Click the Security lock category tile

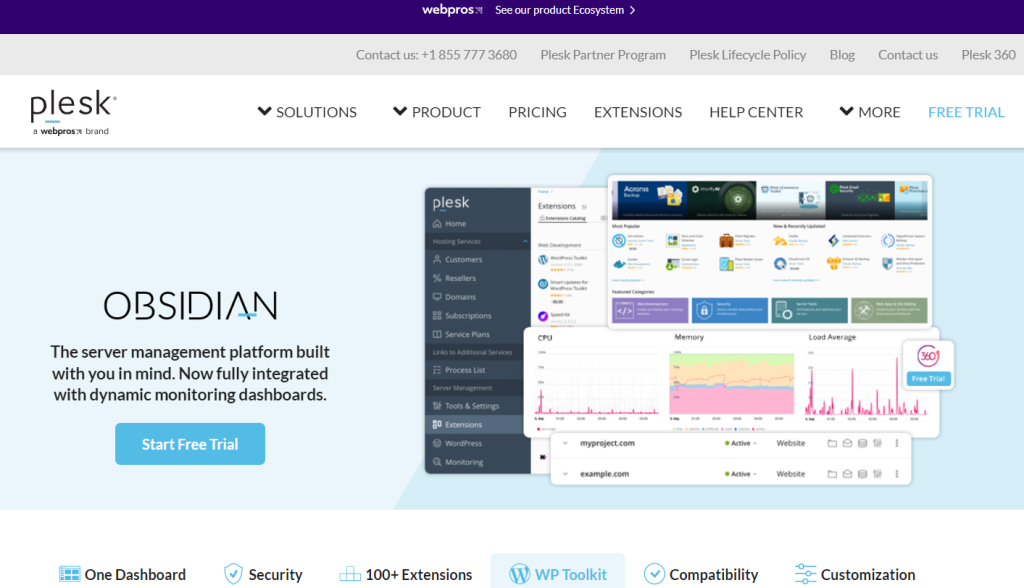pos(729,310)
